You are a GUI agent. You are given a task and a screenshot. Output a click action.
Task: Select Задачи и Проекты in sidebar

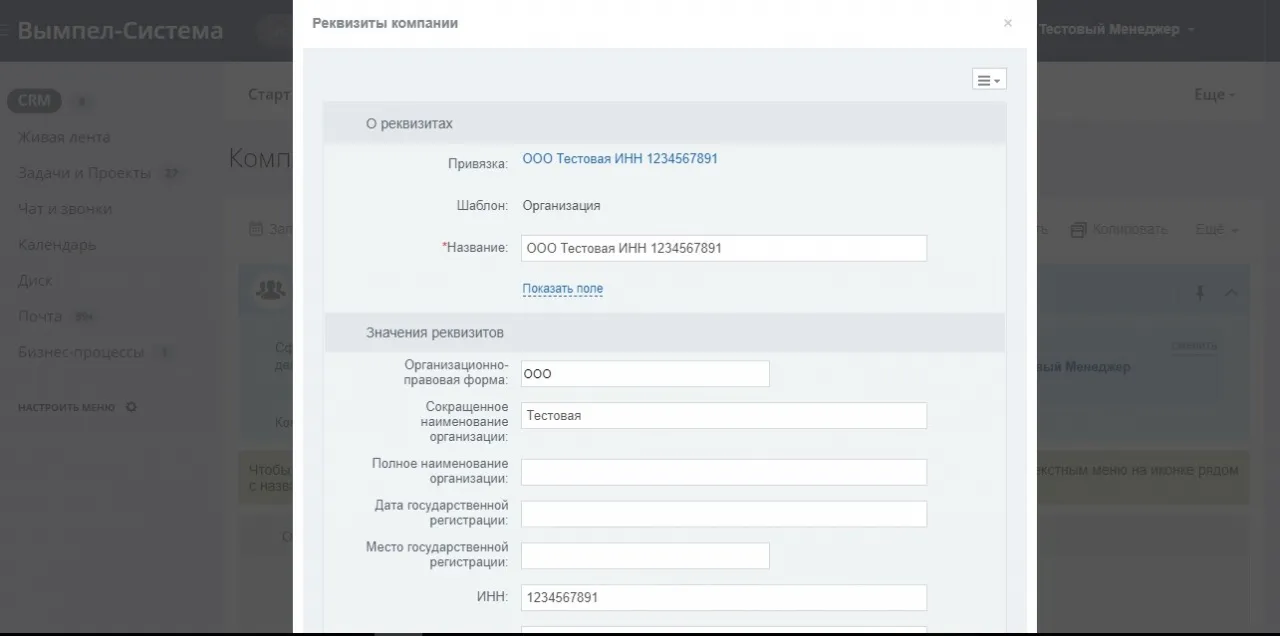pyautogui.click(x=85, y=173)
